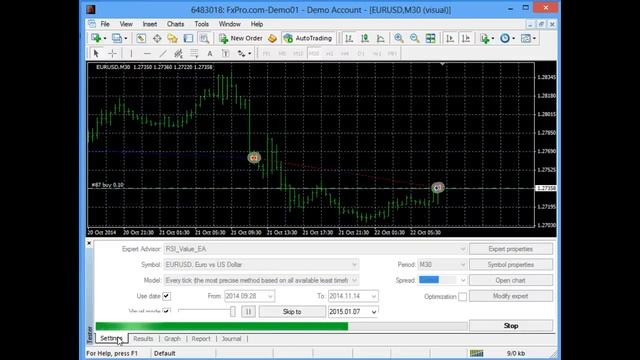Click the New Order button
Viewport: 640px width, 360px height.
pyautogui.click(x=241, y=38)
